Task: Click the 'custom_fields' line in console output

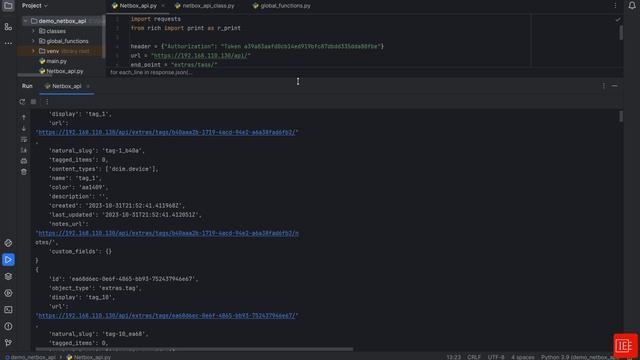Action: [80, 251]
